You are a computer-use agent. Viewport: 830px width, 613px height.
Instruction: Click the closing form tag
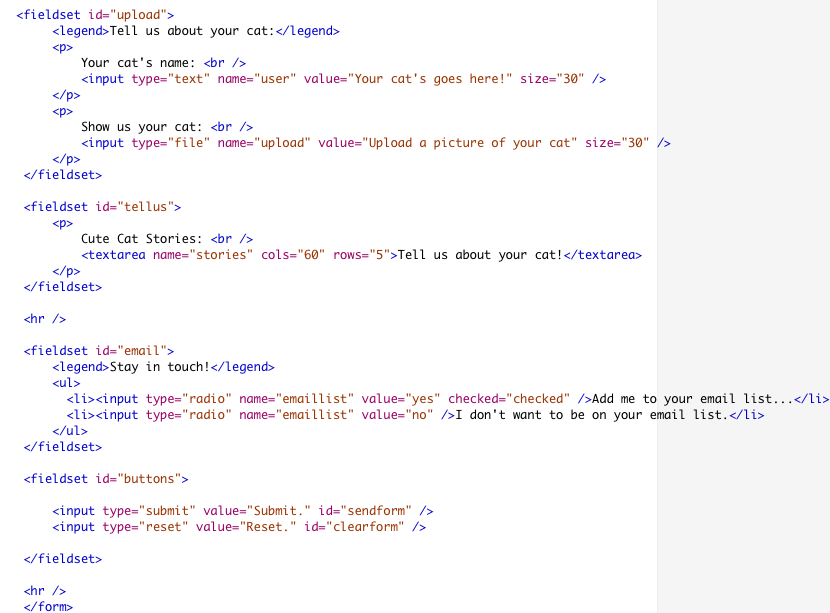(x=48, y=606)
